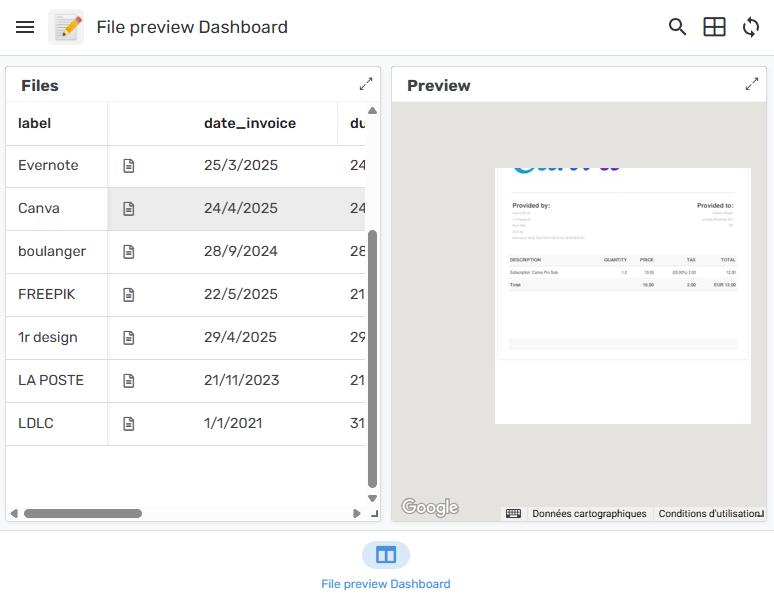The width and height of the screenshot is (774, 604).
Task: Click the table scroll left arrow
Action: tap(14, 514)
